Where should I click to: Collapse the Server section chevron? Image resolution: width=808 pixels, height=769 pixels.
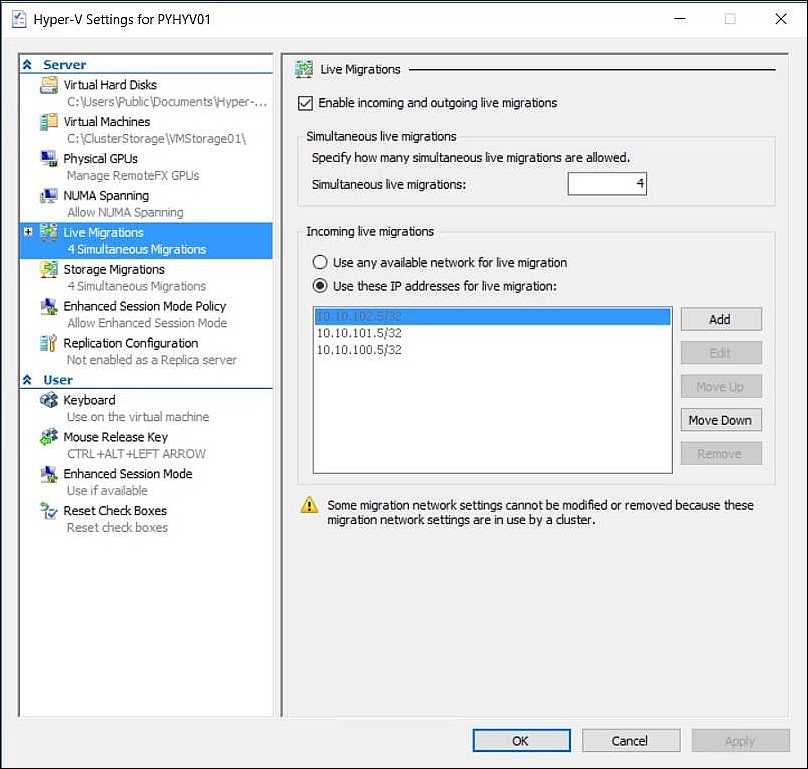28,65
